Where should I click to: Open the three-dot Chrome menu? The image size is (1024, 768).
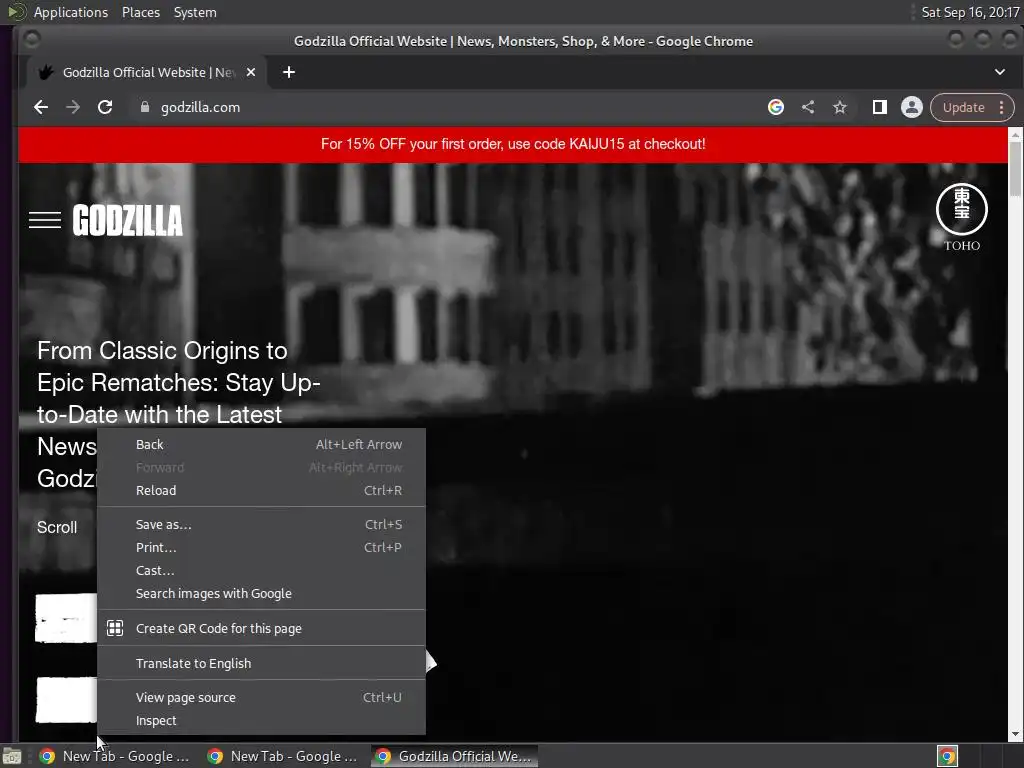click(1001, 107)
